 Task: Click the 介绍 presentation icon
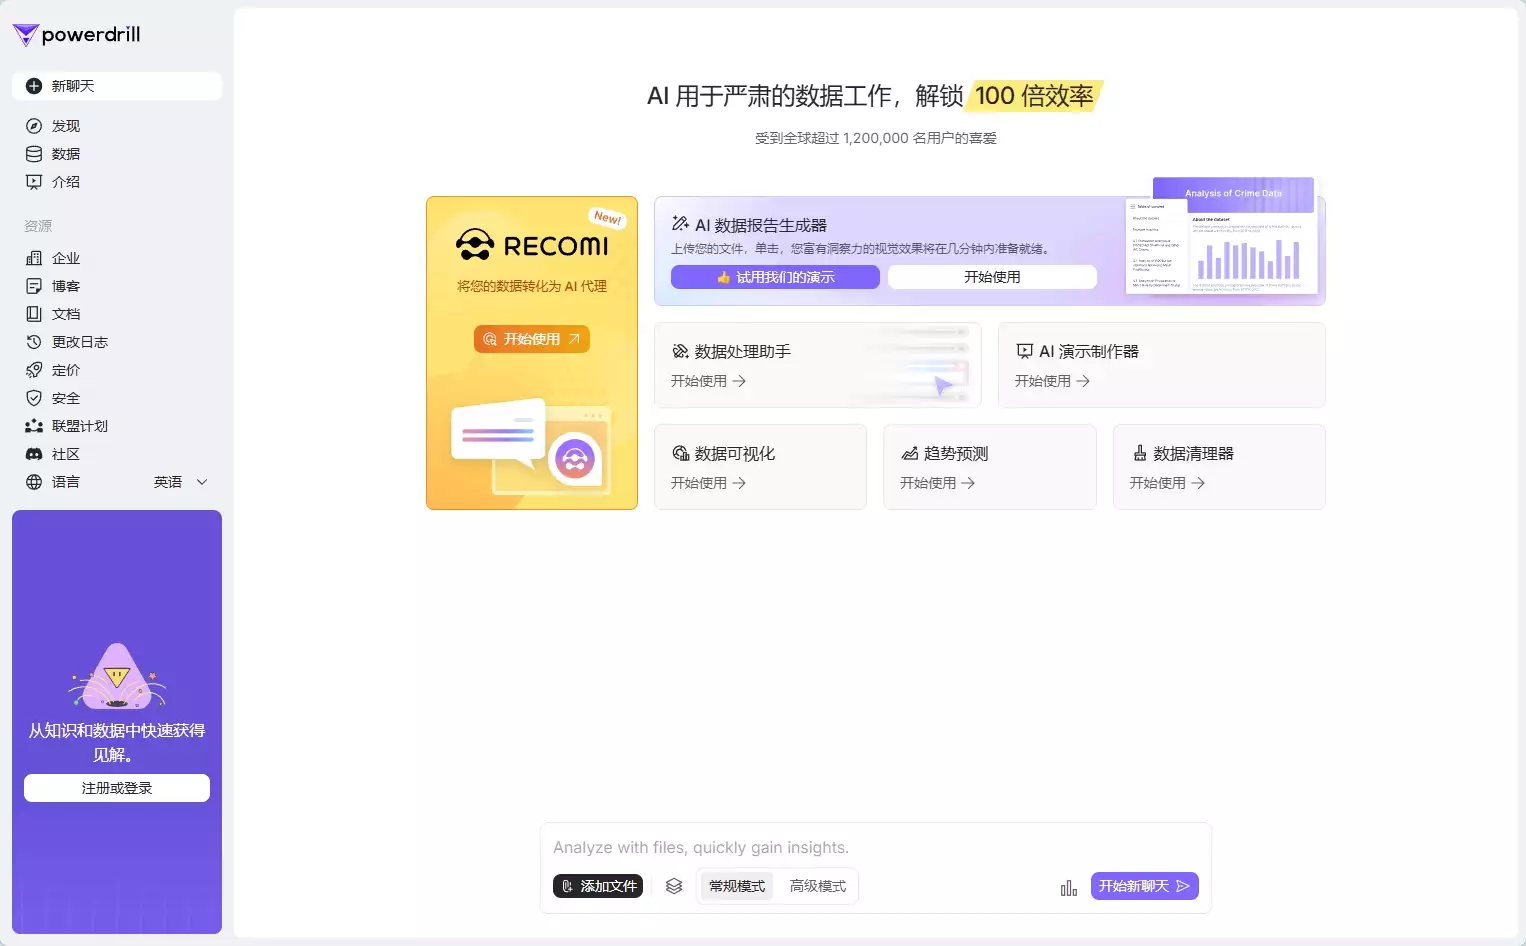[34, 182]
